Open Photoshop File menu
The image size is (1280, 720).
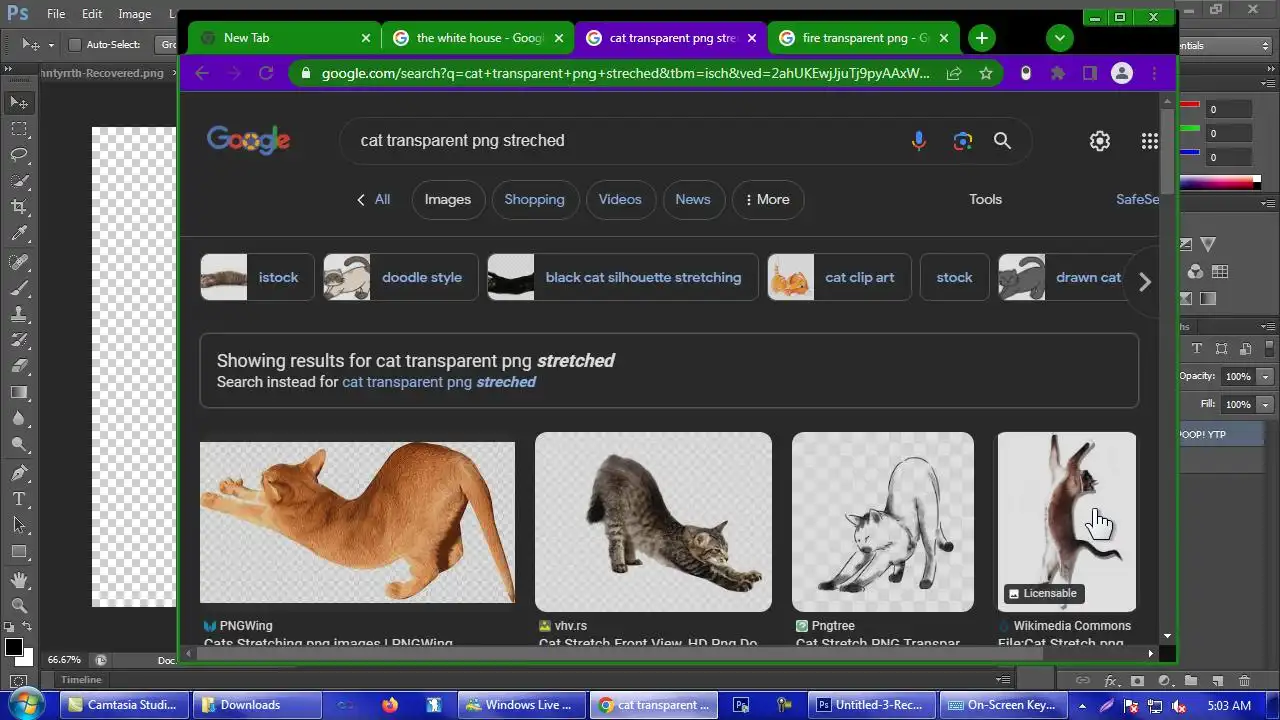pyautogui.click(x=56, y=14)
